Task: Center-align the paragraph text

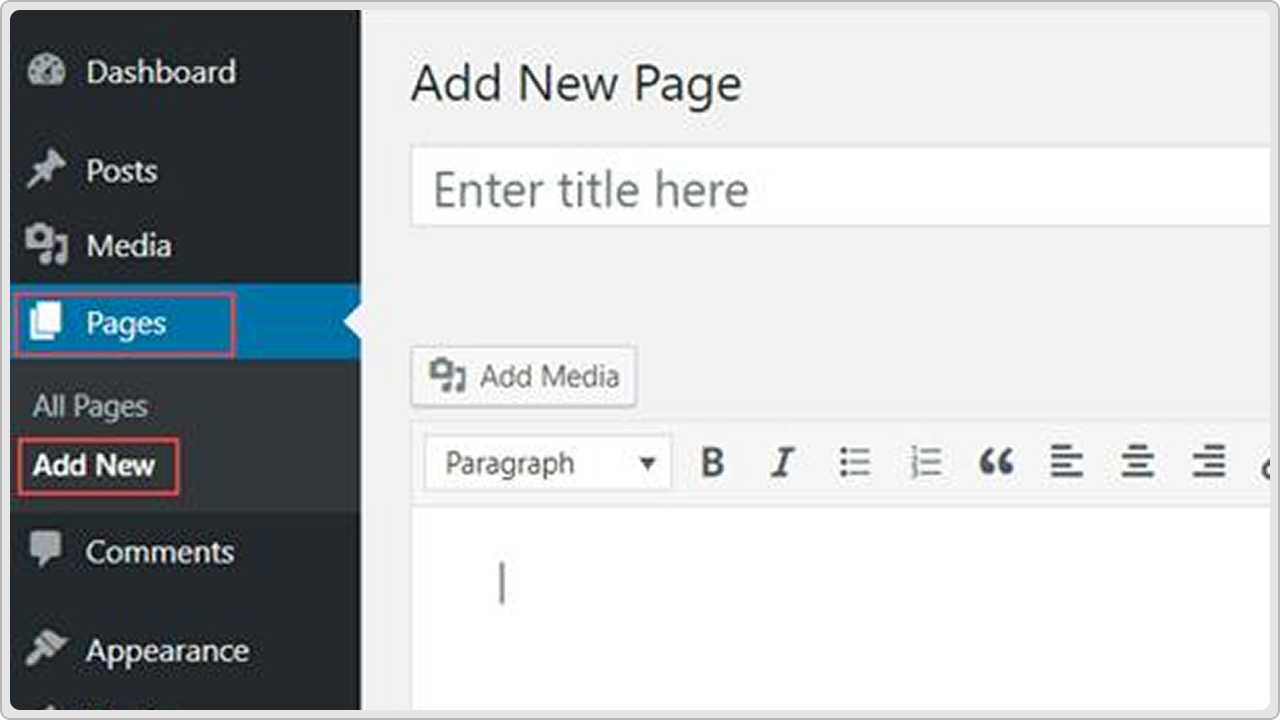Action: click(x=1138, y=462)
